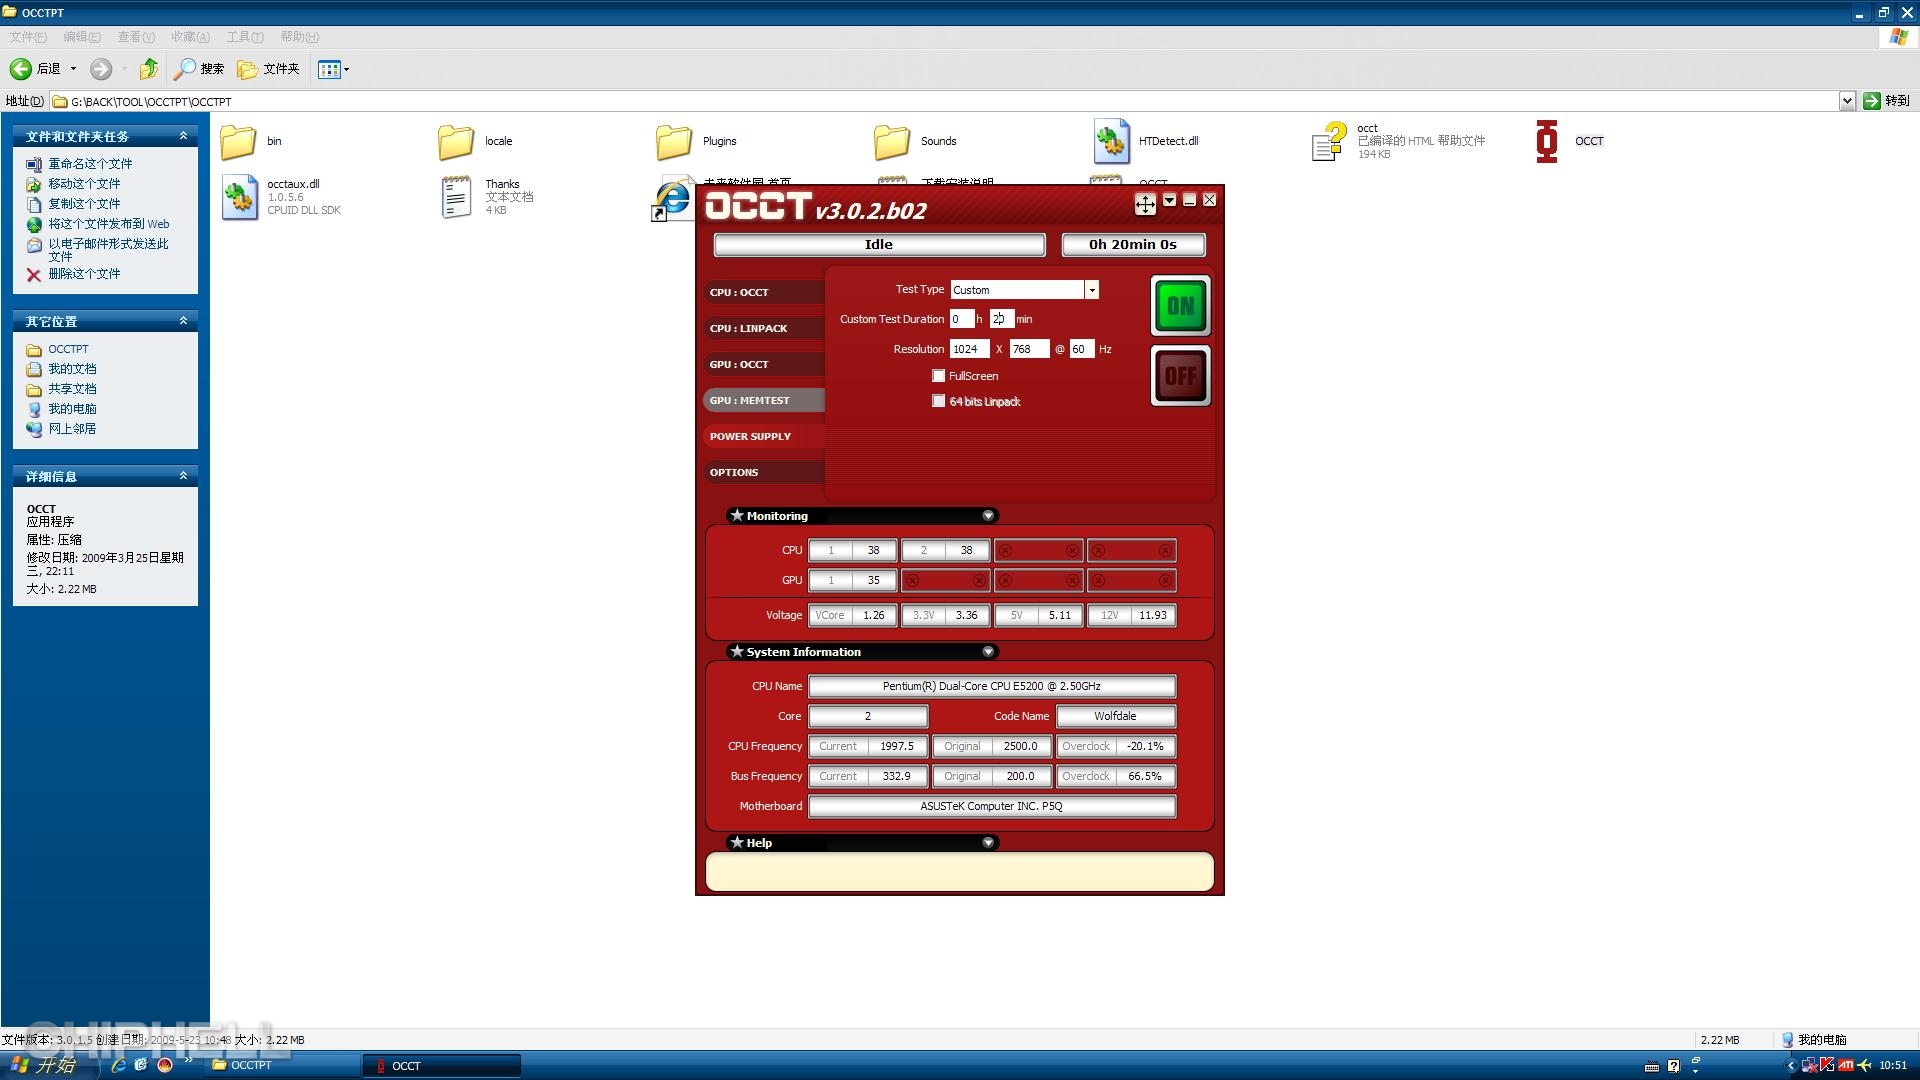Open the 文件(F) menu
Image resolution: width=1920 pixels, height=1080 pixels.
point(28,37)
